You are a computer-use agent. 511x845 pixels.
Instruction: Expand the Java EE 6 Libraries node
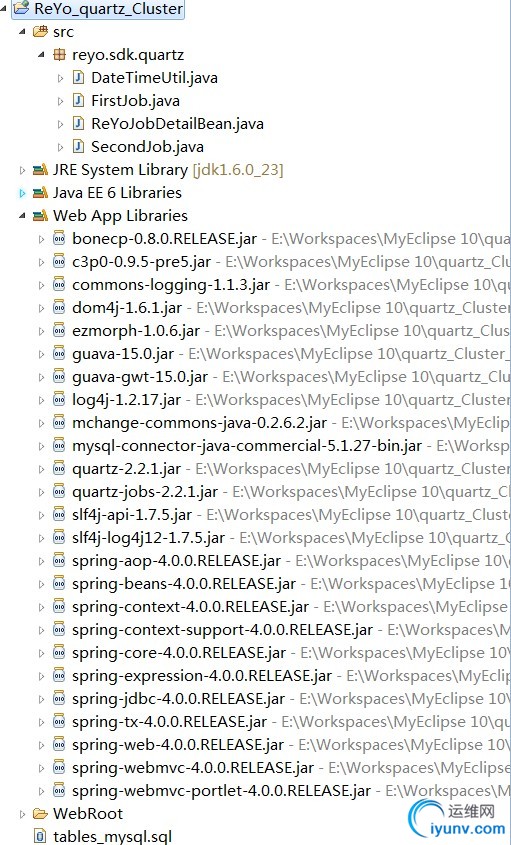22,193
